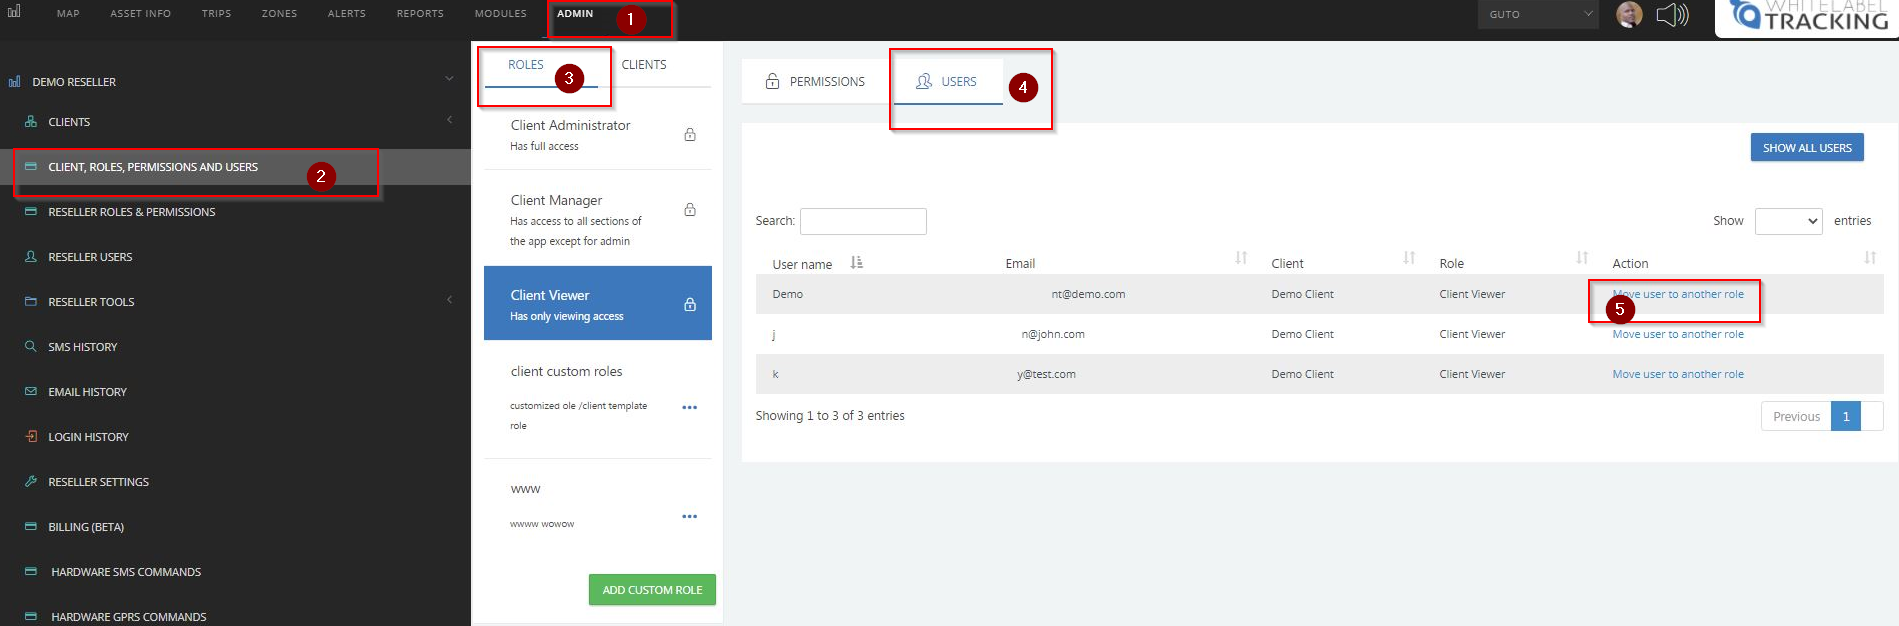Screen dimensions: 1899x626
Task: Click Move user to another role for Demo
Action: (1678, 294)
